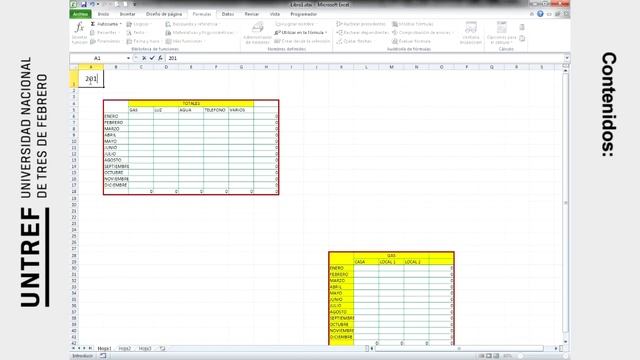The image size is (640, 360).
Task: Switch to the Datos tab
Action: tap(228, 14)
